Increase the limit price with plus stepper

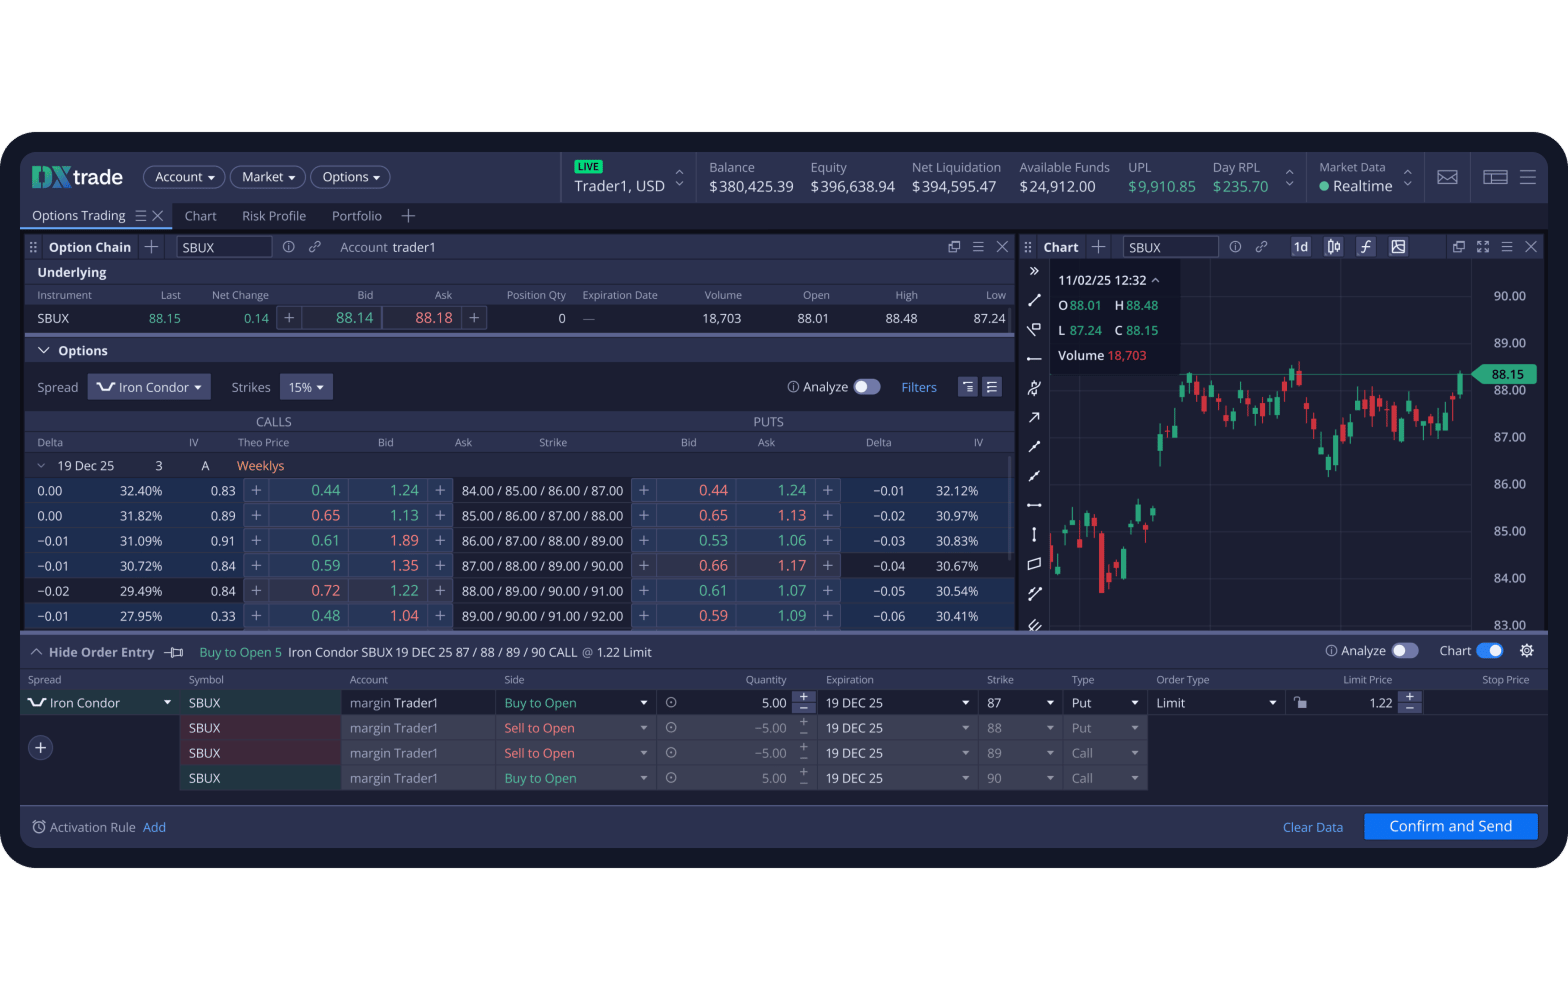click(1409, 697)
